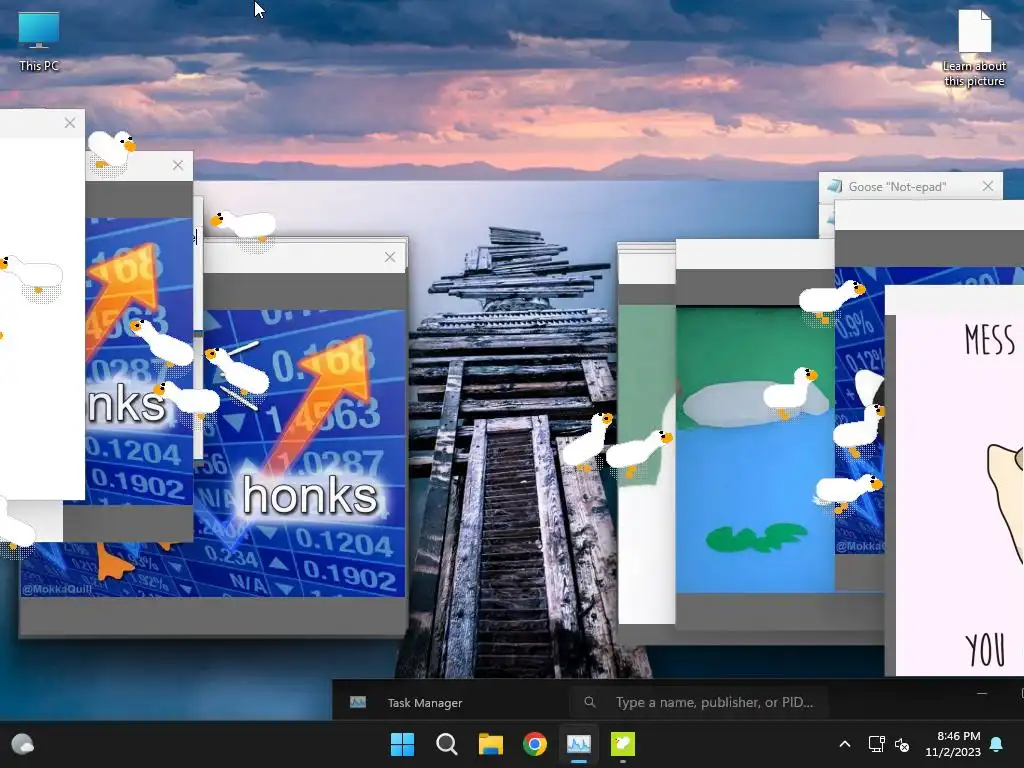Click the Task Manager title bar icon

click(358, 702)
